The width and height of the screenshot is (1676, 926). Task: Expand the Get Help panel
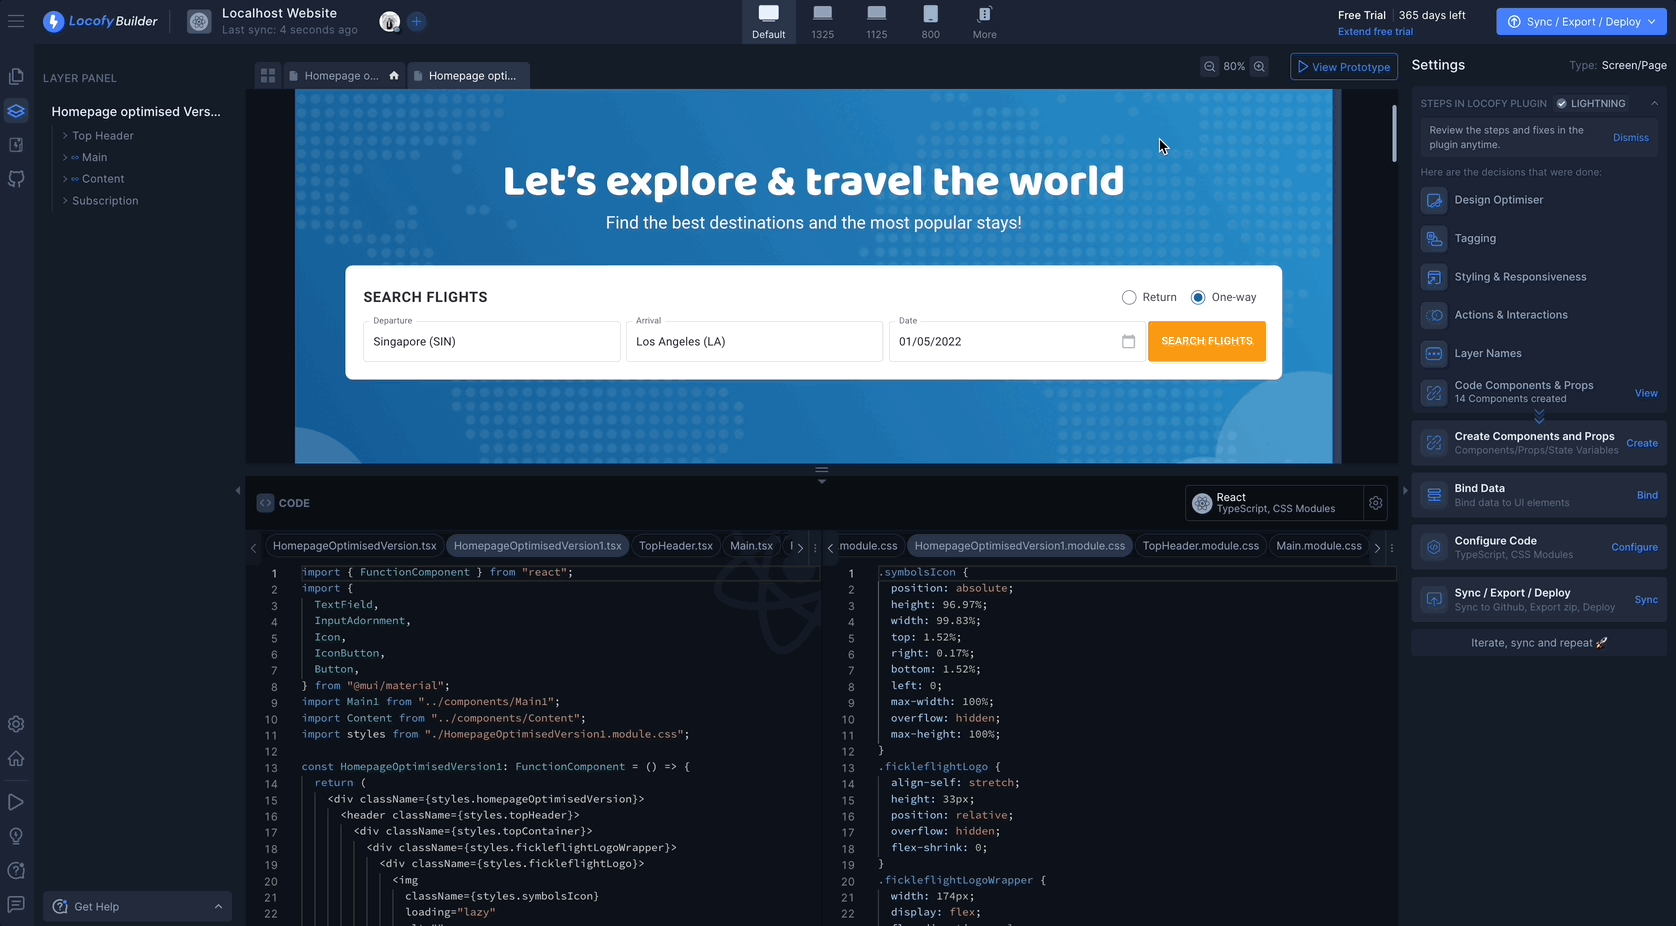click(x=138, y=907)
